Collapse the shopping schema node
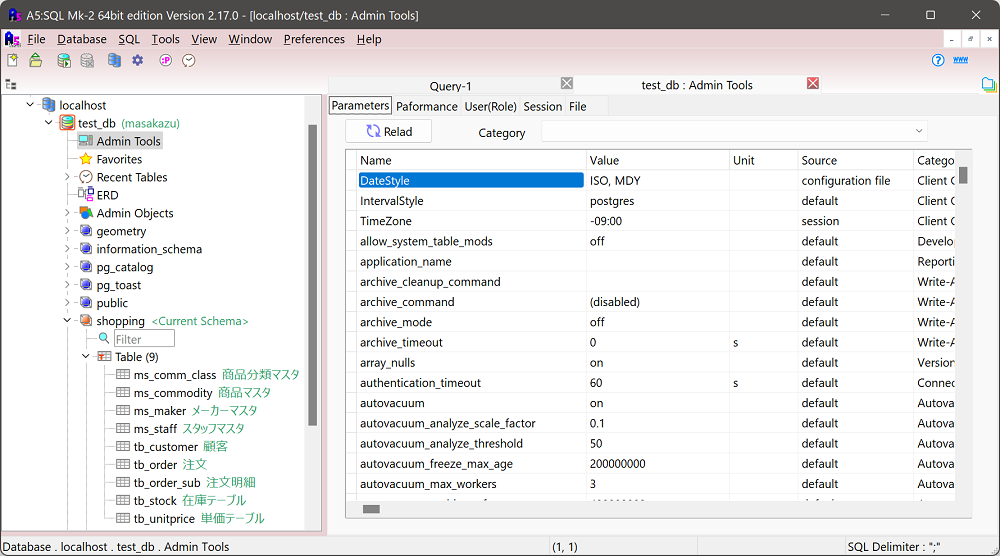Screen dimensions: 1000x556 click(67, 320)
